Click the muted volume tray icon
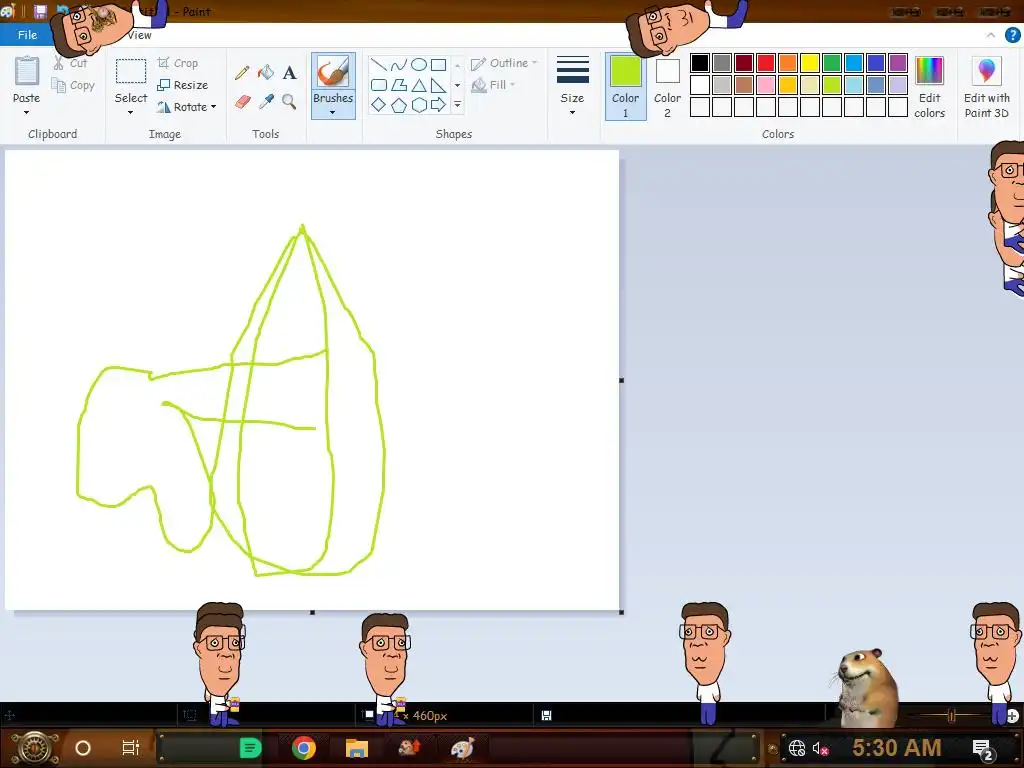 (x=820, y=748)
